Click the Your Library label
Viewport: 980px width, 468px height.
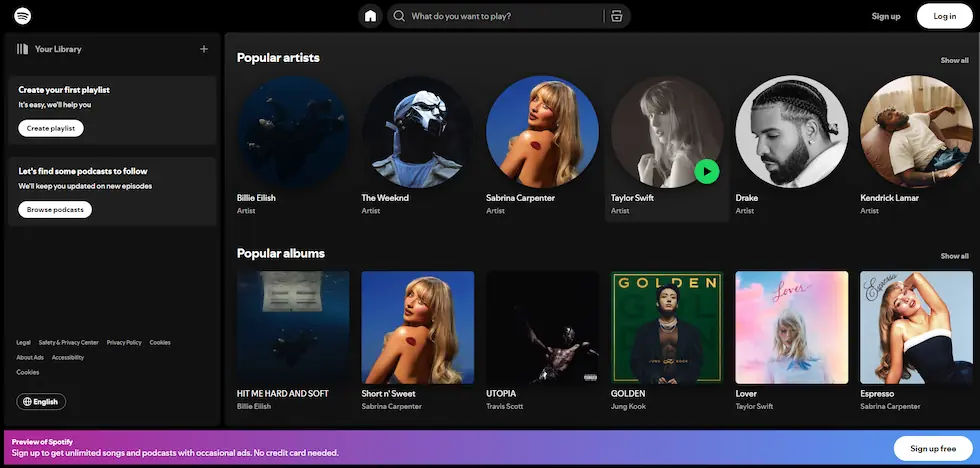[58, 49]
